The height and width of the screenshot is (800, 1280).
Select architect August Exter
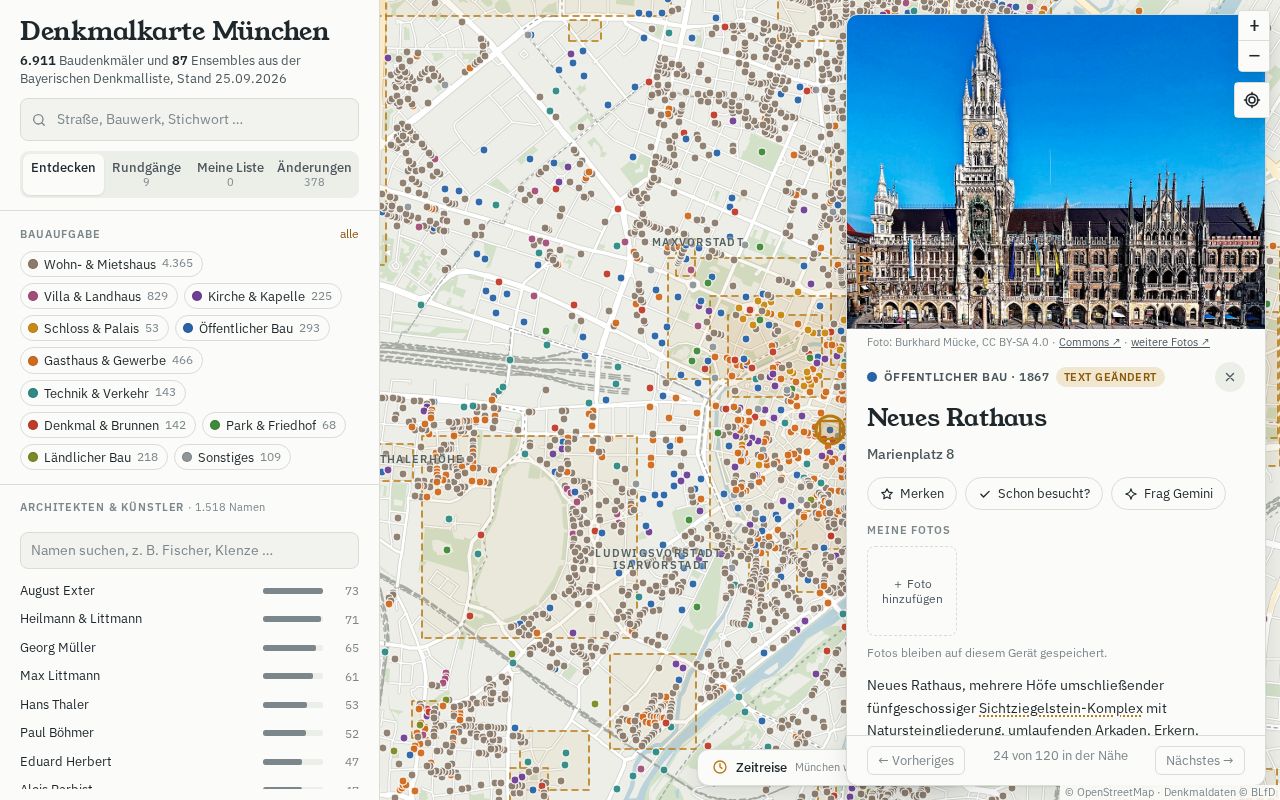[189, 591]
